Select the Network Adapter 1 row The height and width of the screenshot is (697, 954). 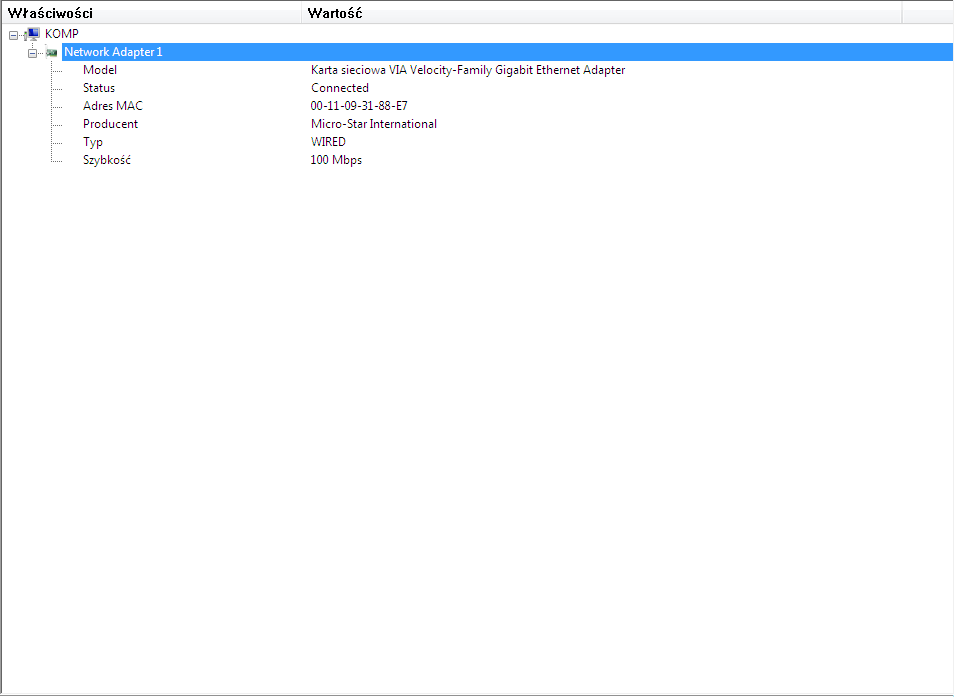tap(507, 52)
